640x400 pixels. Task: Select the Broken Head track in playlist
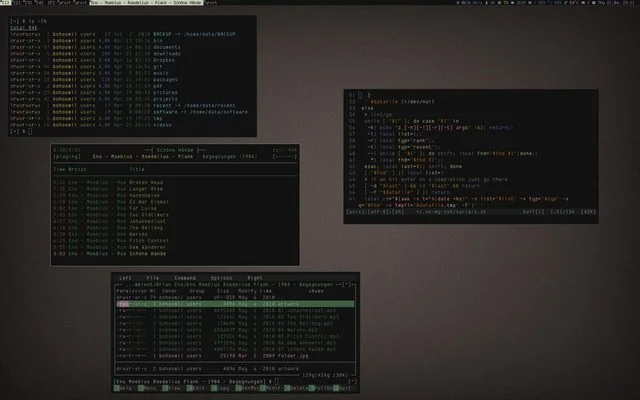[108, 182]
